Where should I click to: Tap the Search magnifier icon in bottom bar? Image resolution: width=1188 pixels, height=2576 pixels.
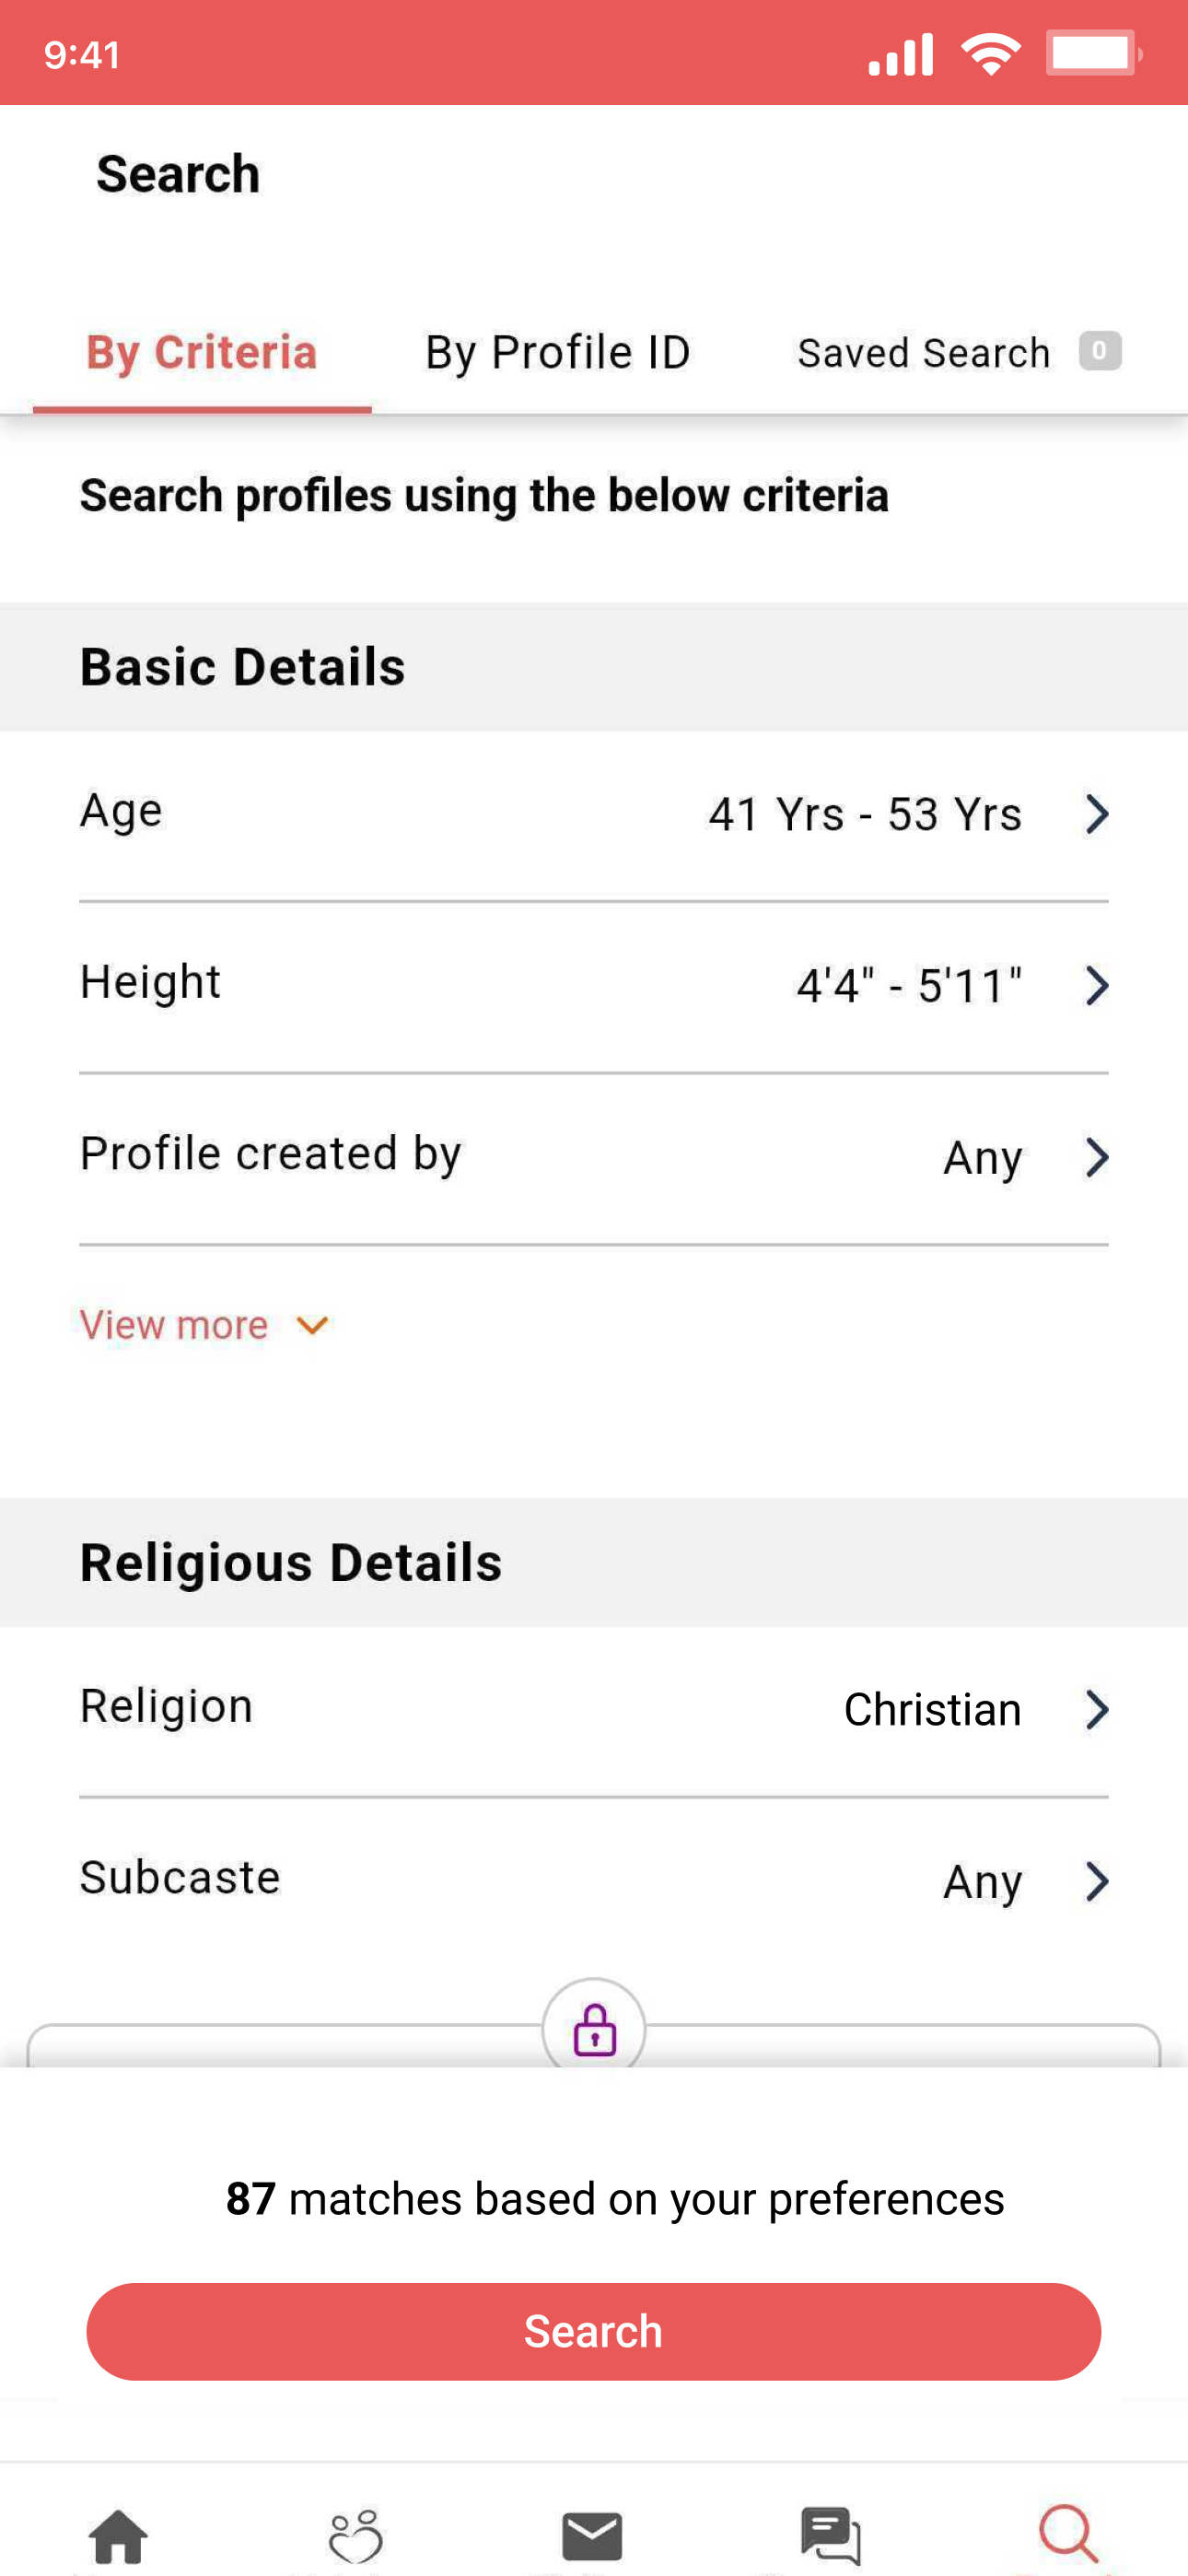click(1068, 2535)
